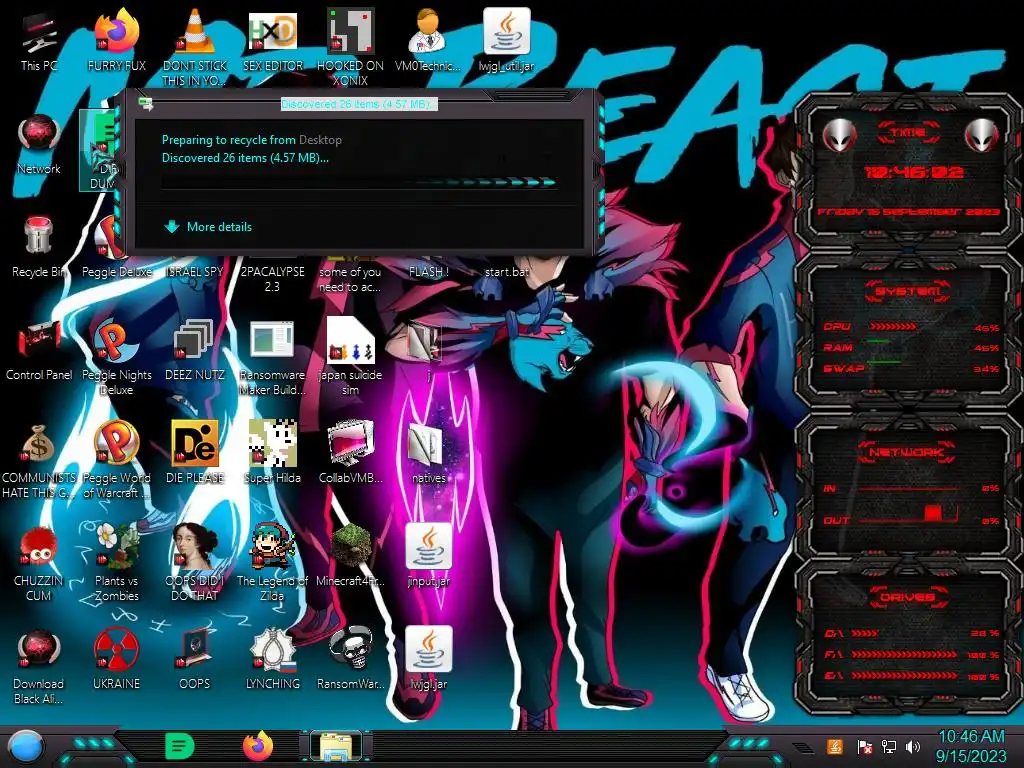Select VM0Technic desktop shortcut
This screenshot has height=768, width=1024.
pyautogui.click(x=428, y=40)
